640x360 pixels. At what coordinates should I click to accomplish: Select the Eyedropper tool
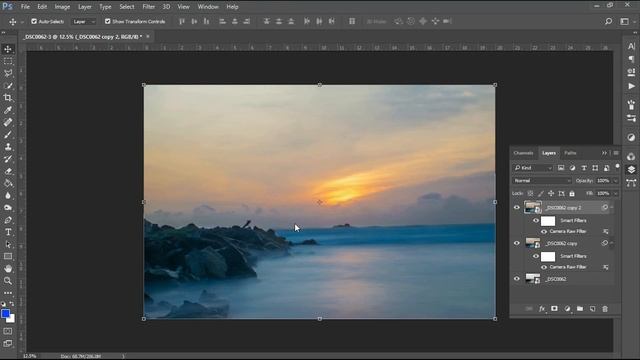click(x=8, y=110)
